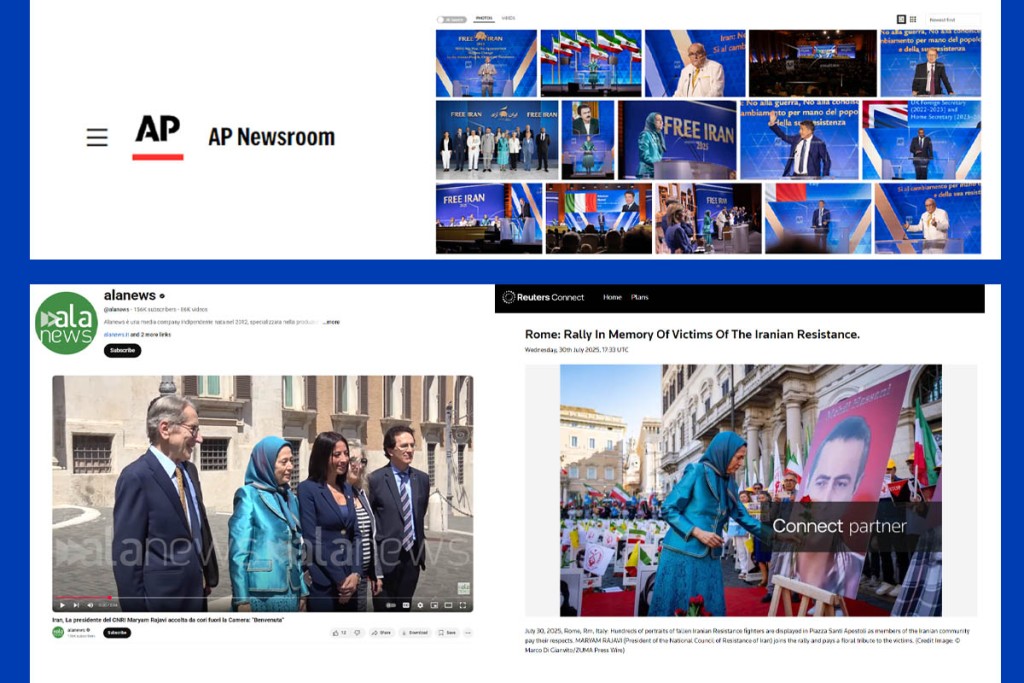
Task: Click the alanews channel avatar logo
Action: [66, 323]
